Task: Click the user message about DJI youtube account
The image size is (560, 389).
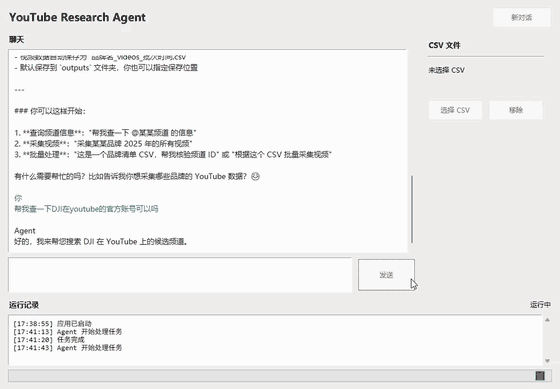Action: [86, 209]
